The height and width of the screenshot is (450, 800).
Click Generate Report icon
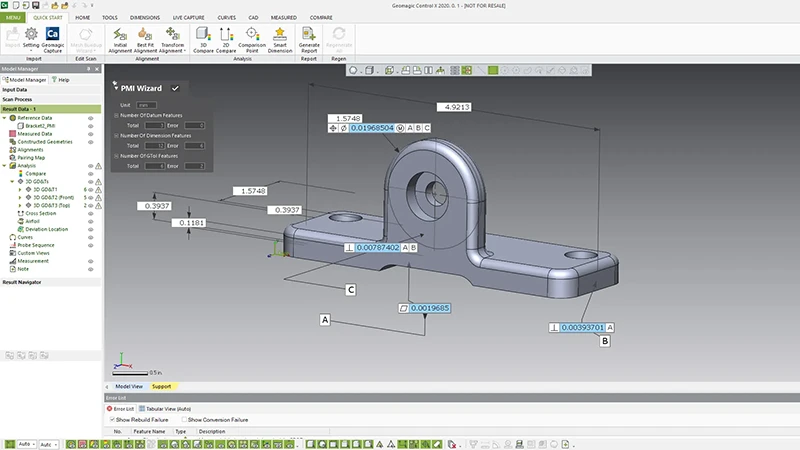[309, 34]
